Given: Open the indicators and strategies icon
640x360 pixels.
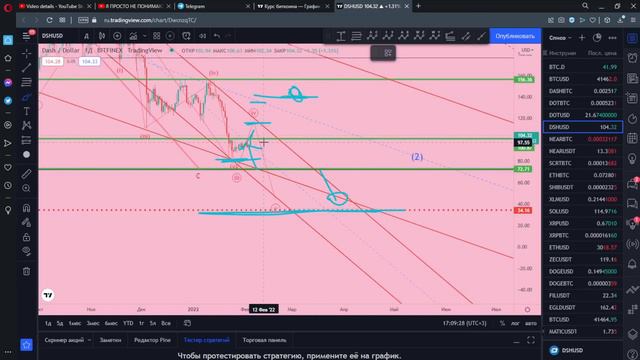Looking at the screenshot, I should [133, 36].
